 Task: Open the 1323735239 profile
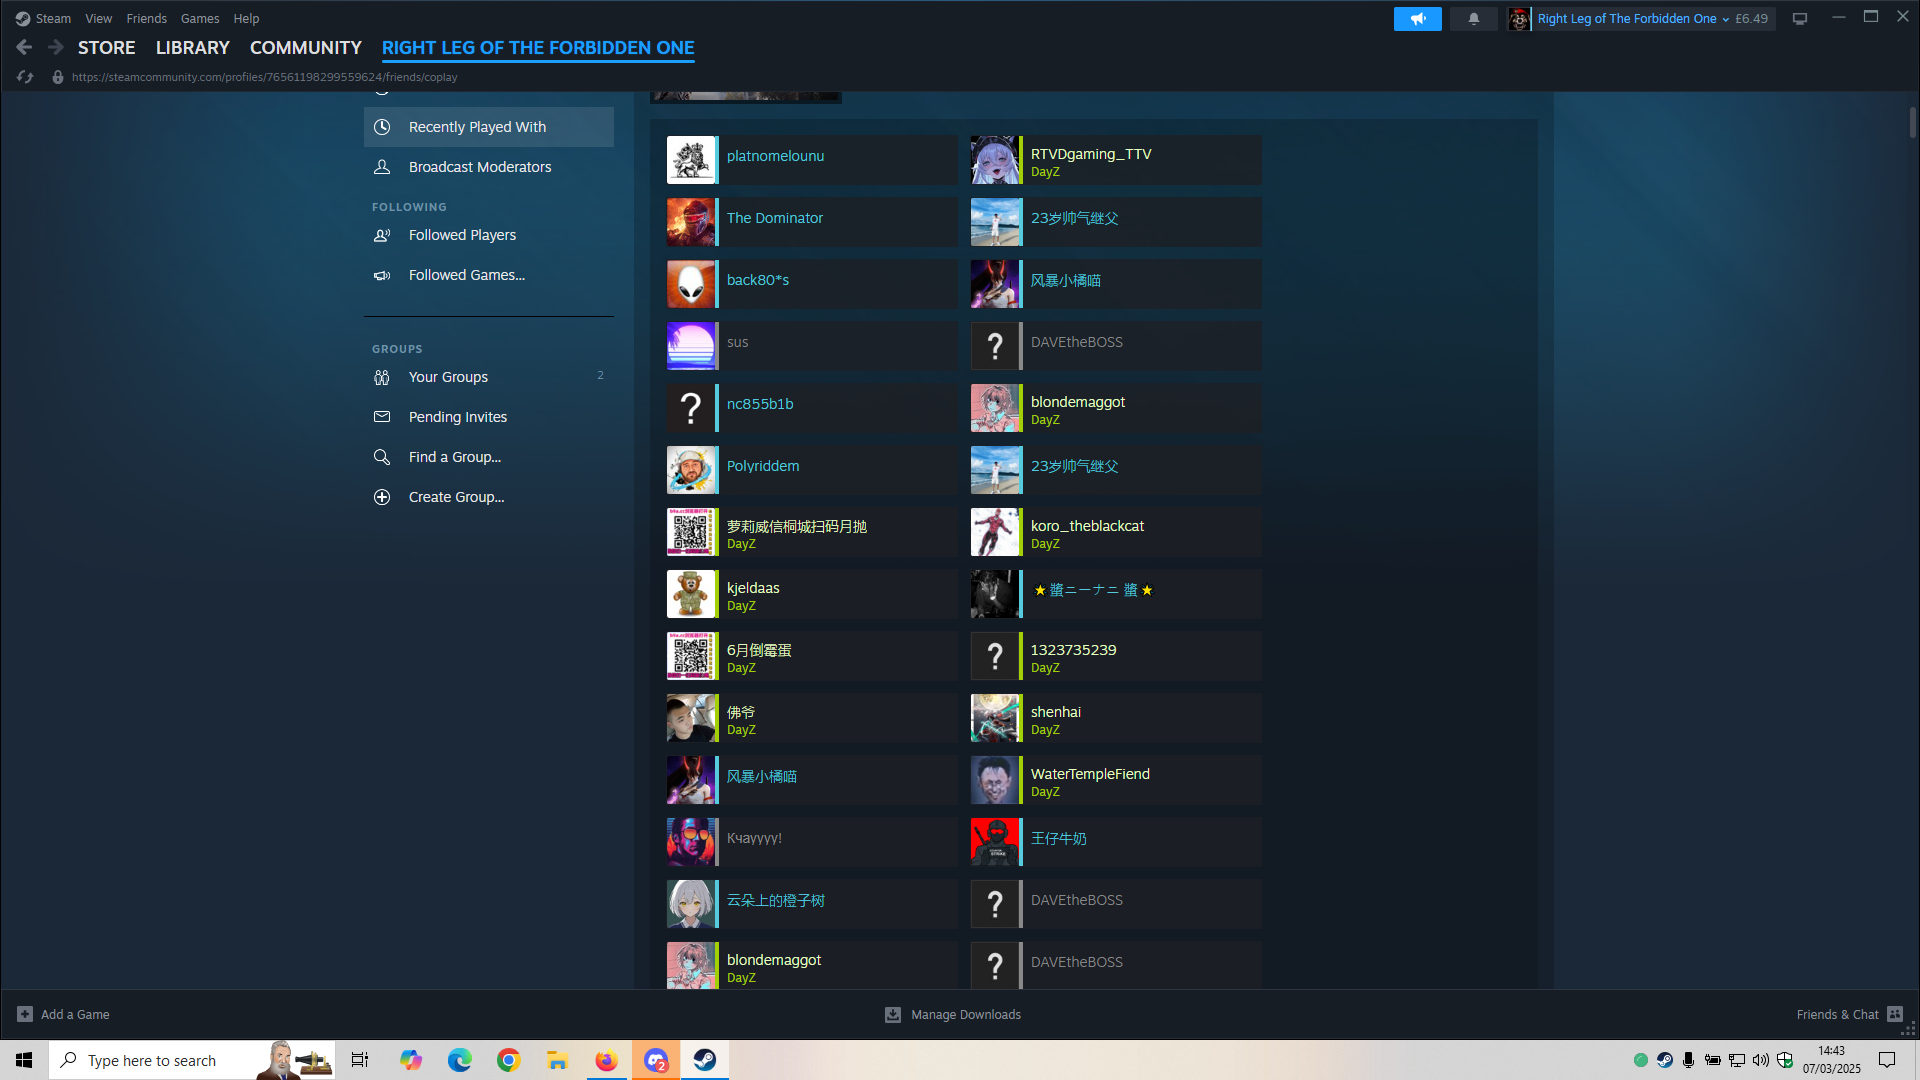(x=1116, y=656)
